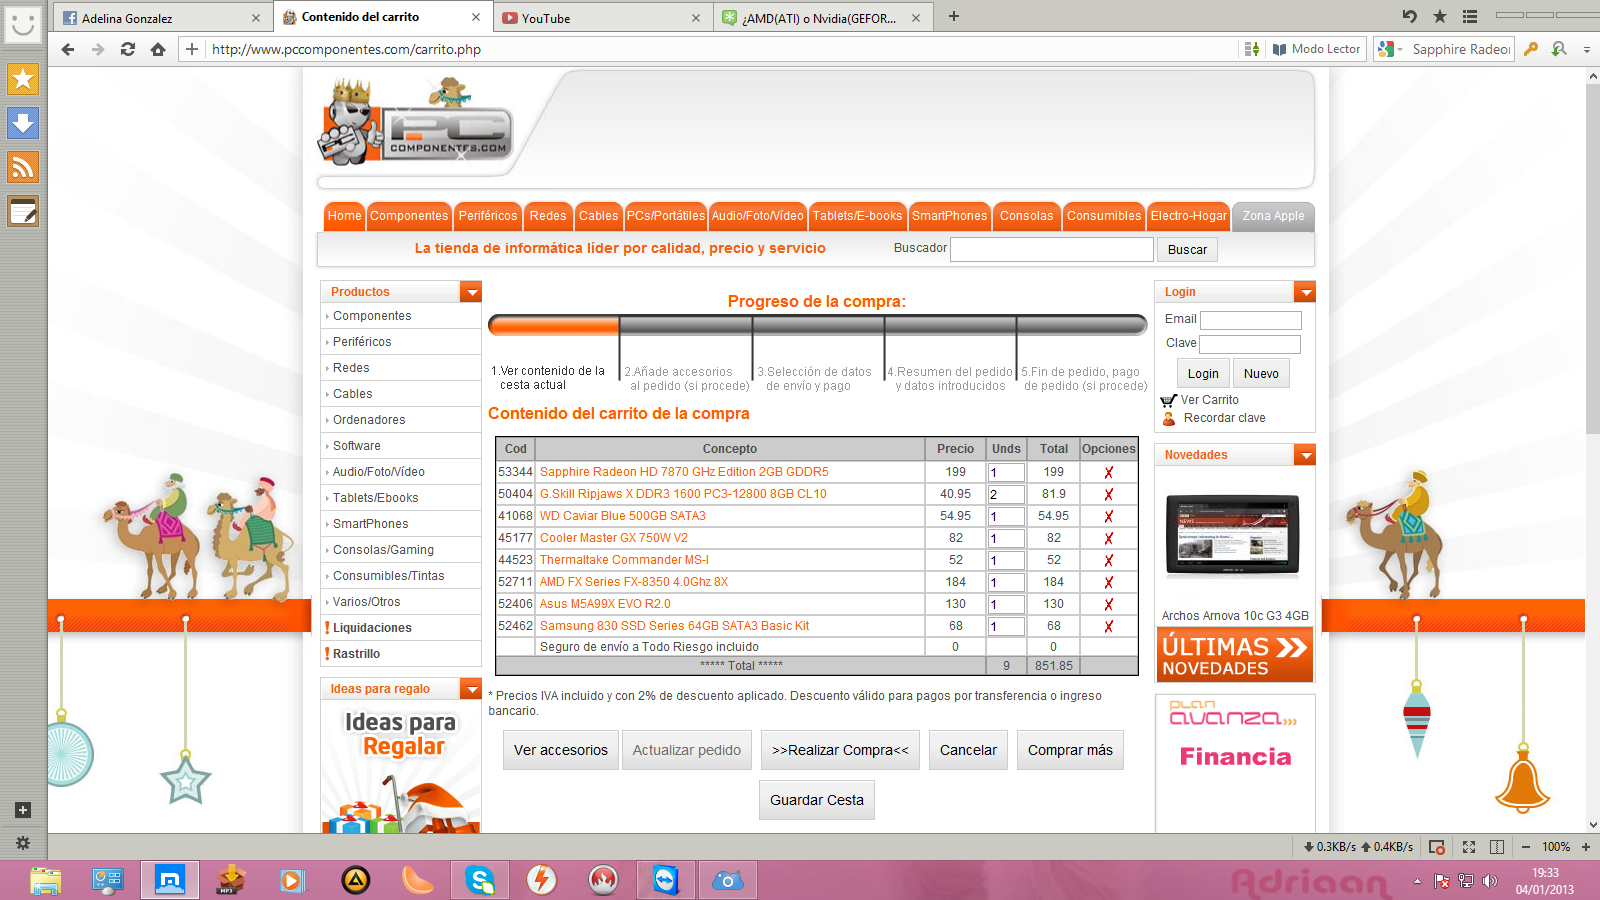Focus the Buscador search field
Viewport: 1600px width, 900px height.
[x=1052, y=249]
